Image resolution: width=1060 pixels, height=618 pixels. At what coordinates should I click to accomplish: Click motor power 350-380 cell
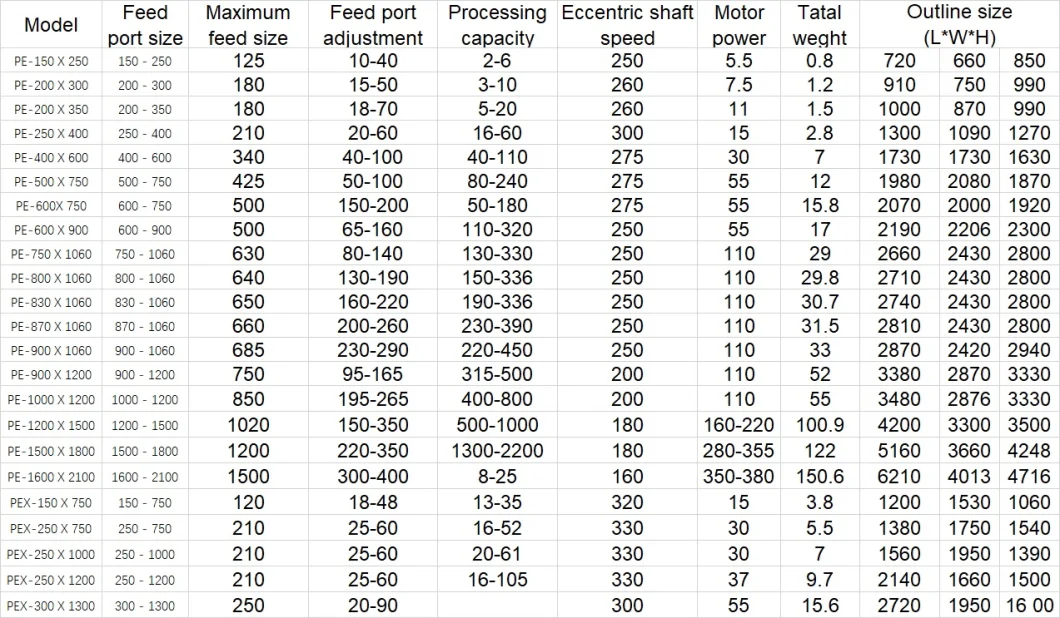738,477
